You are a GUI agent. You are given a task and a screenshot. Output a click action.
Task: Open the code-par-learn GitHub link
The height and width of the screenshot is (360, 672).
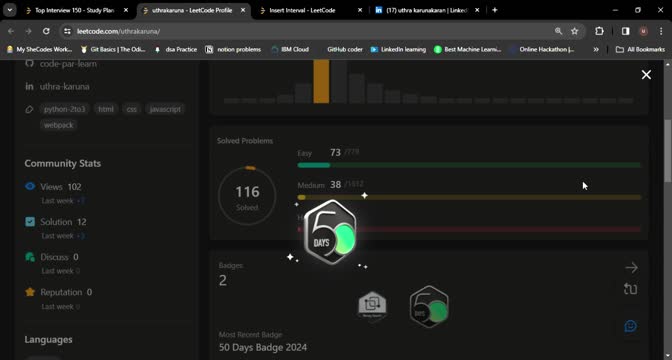click(x=68, y=64)
